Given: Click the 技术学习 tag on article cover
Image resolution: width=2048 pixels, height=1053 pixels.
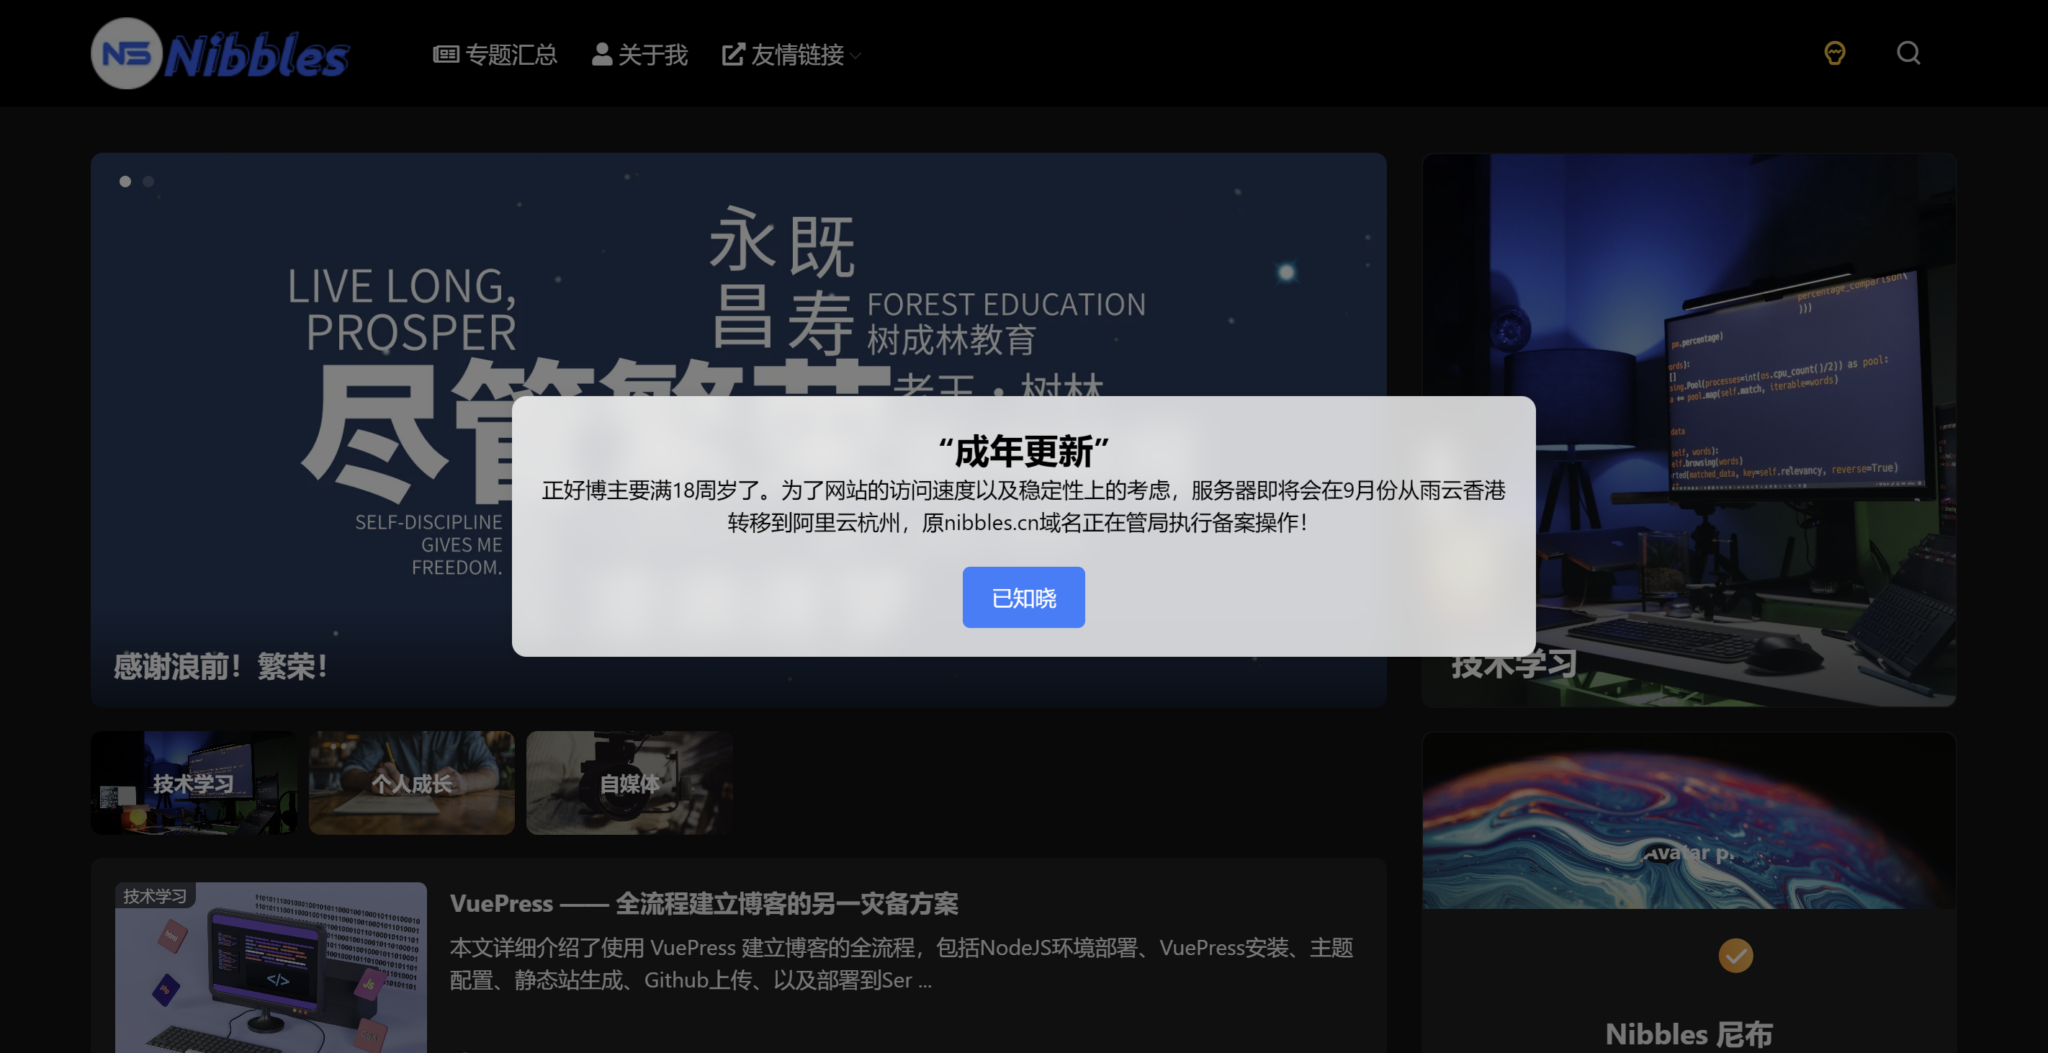Looking at the screenshot, I should 155,896.
